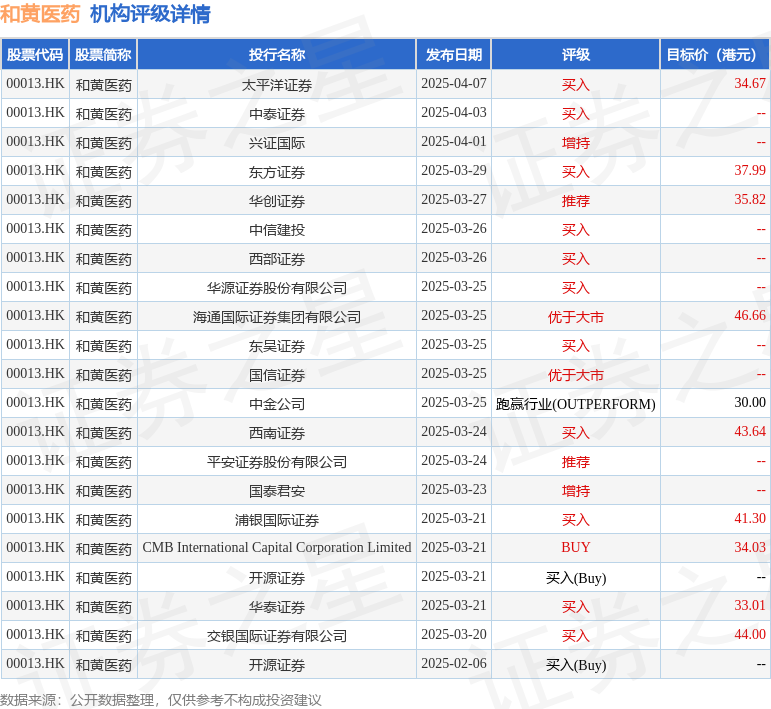771x709 pixels.
Task: Click target price 30.00
Action: click(x=750, y=403)
